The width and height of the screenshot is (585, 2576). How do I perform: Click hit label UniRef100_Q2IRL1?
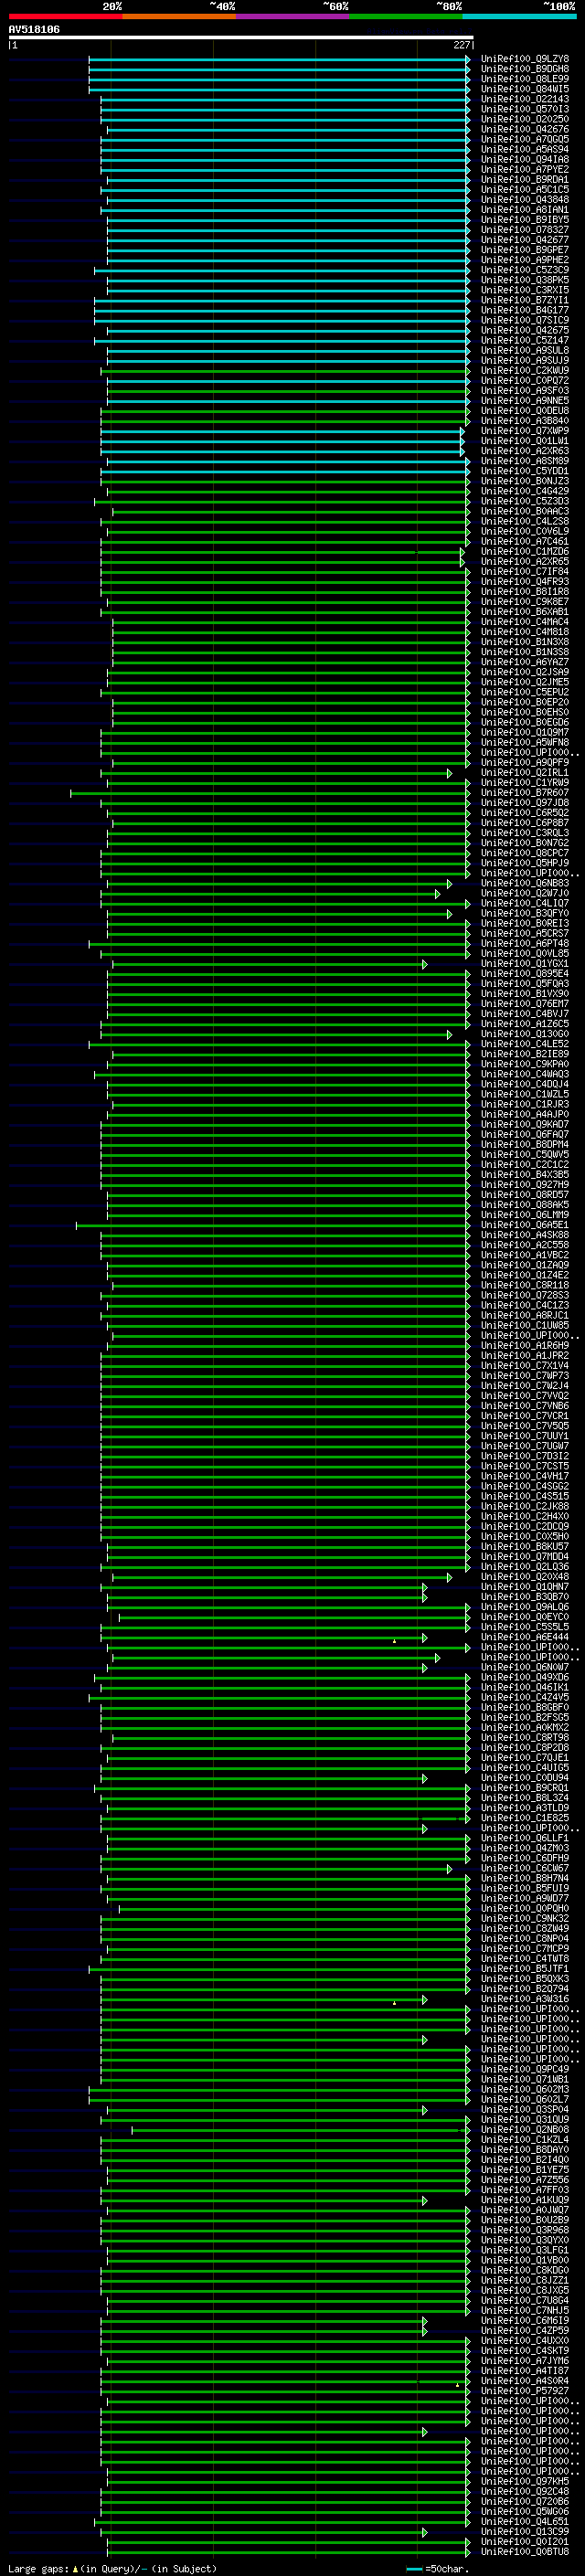[x=525, y=772]
